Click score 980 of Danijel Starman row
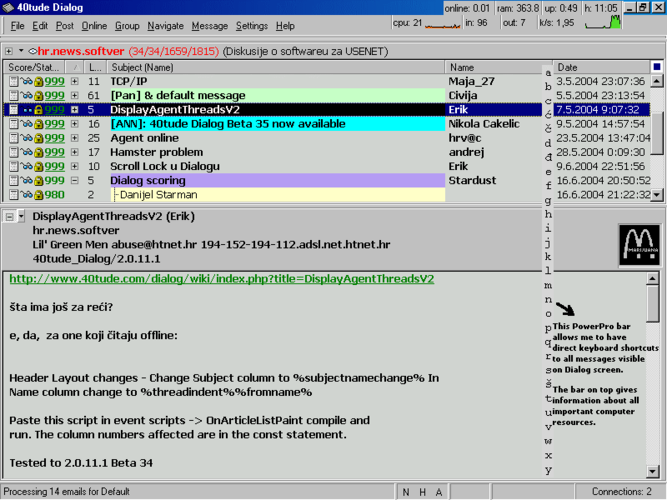The image size is (667, 500). [54, 195]
